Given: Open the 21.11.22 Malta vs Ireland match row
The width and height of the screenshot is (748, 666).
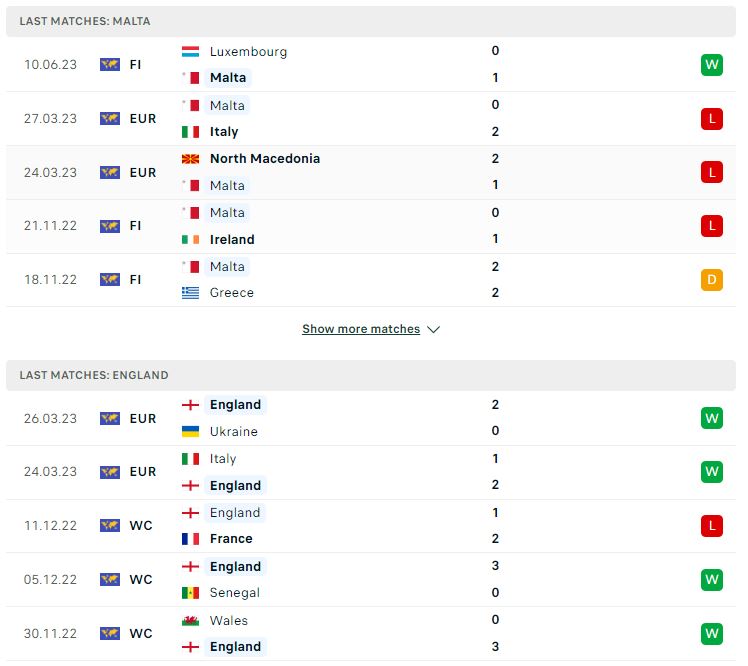Looking at the screenshot, I should coord(371,226).
